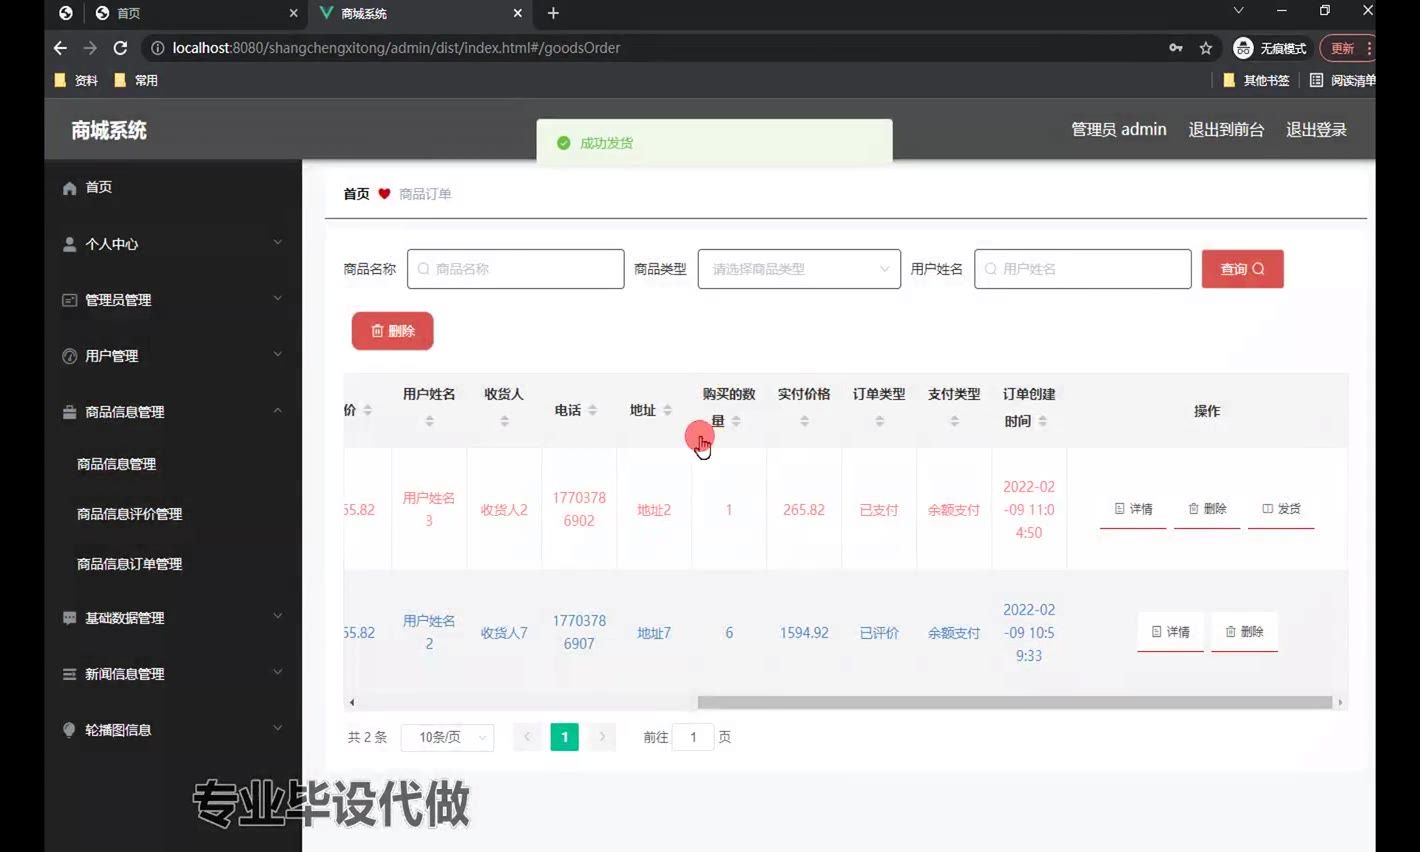Click the person icon for 个人中心

pos(69,244)
